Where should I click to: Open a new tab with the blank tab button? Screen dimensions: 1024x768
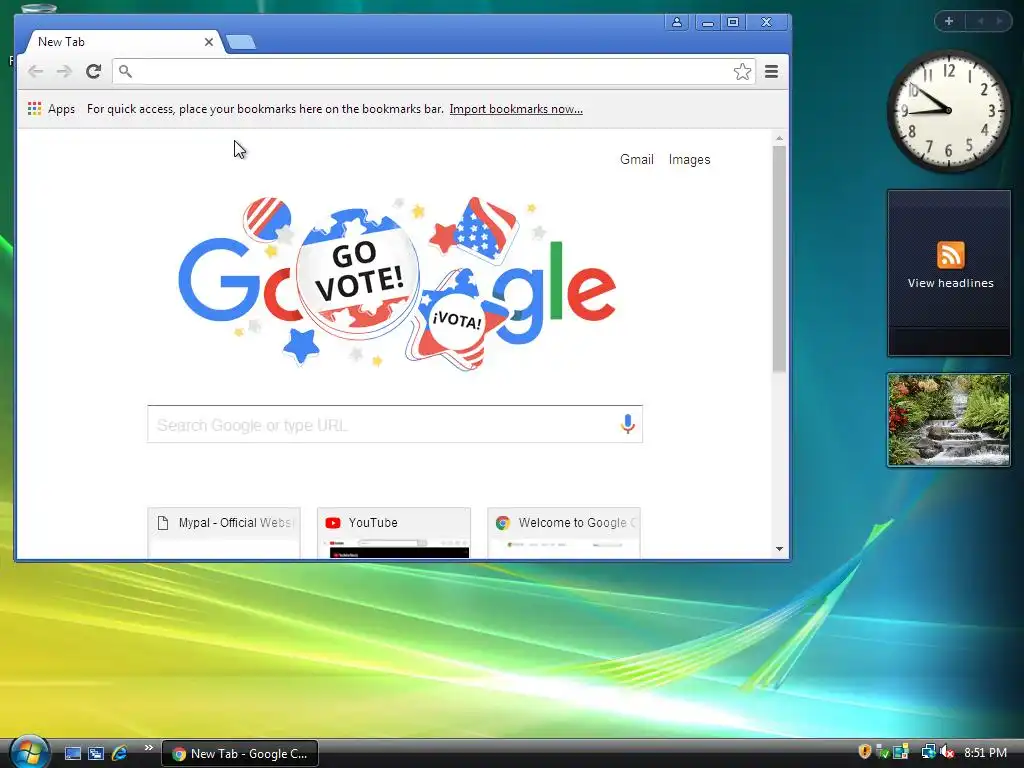click(241, 42)
